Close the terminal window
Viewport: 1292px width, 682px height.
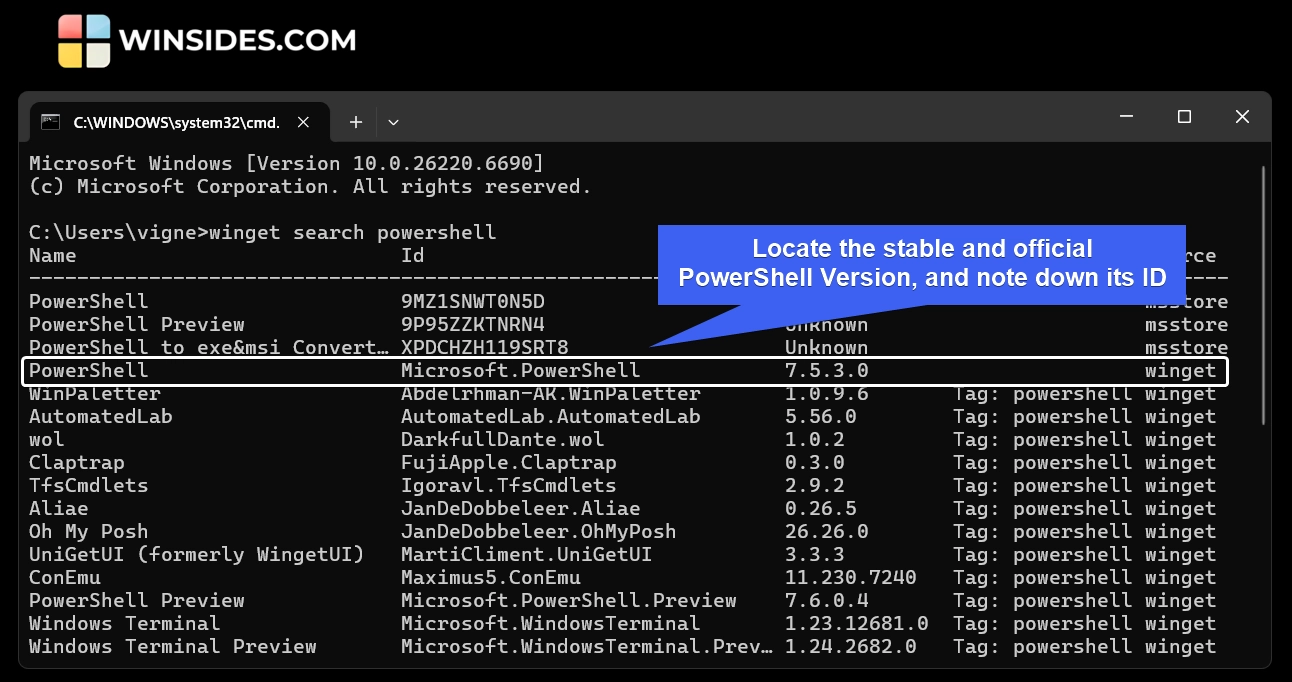pyautogui.click(x=1242, y=117)
